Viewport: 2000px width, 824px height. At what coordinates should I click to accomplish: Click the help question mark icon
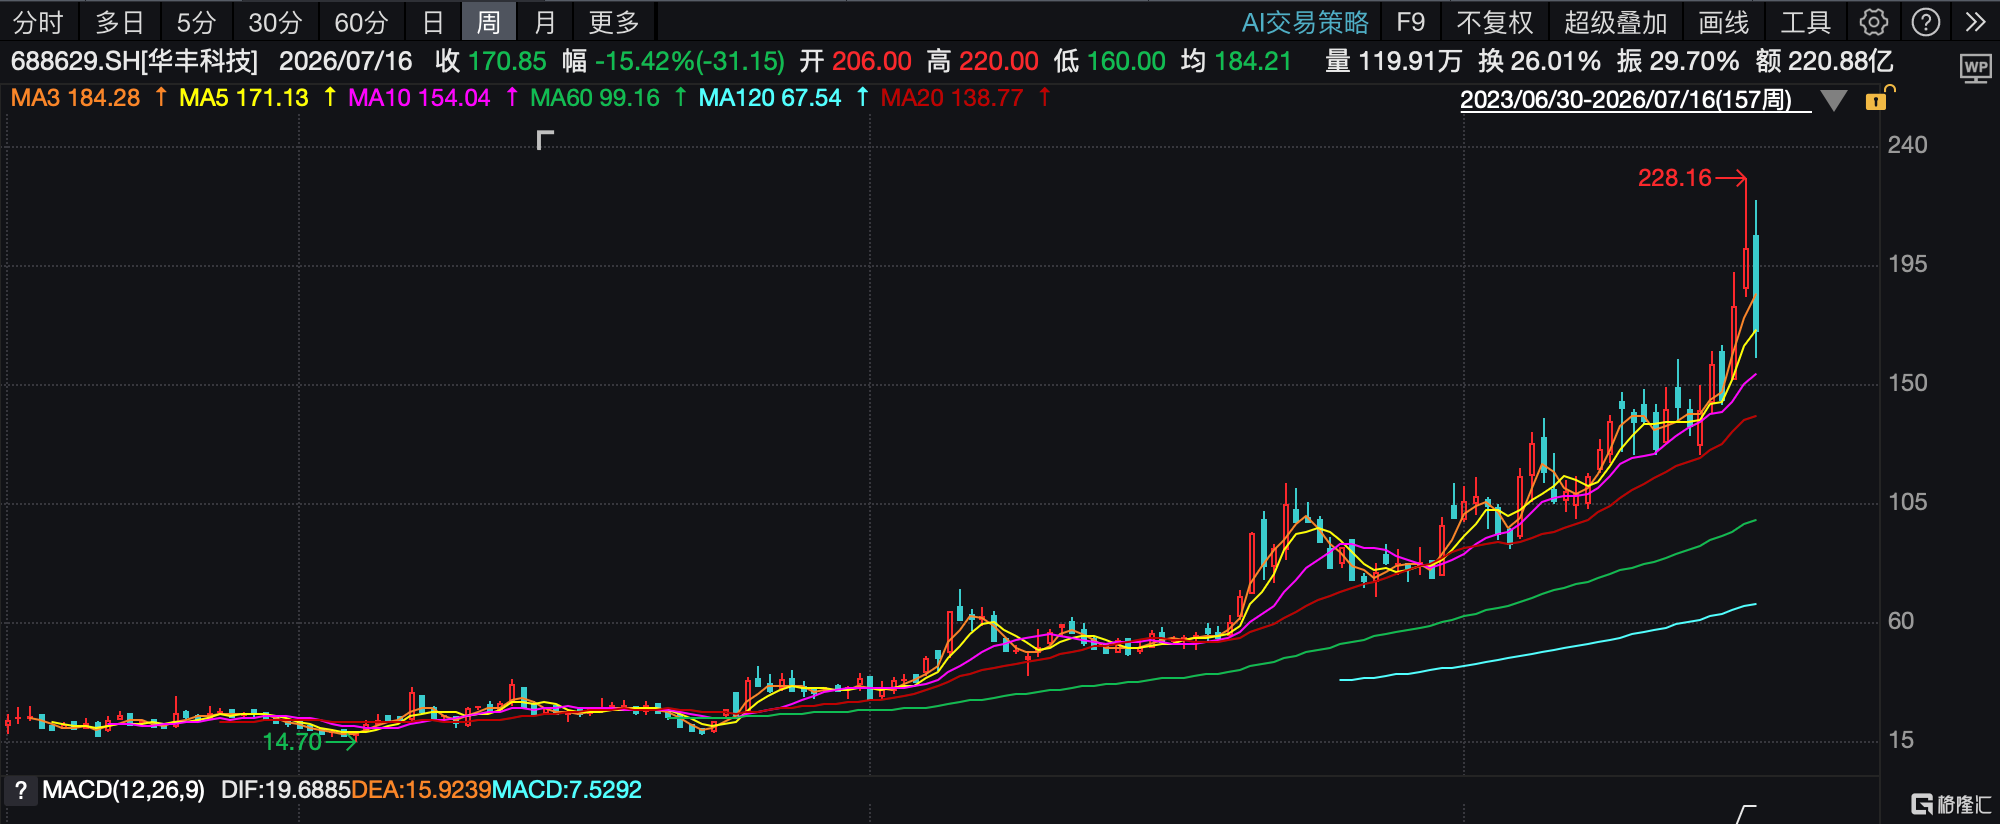[x=1926, y=22]
